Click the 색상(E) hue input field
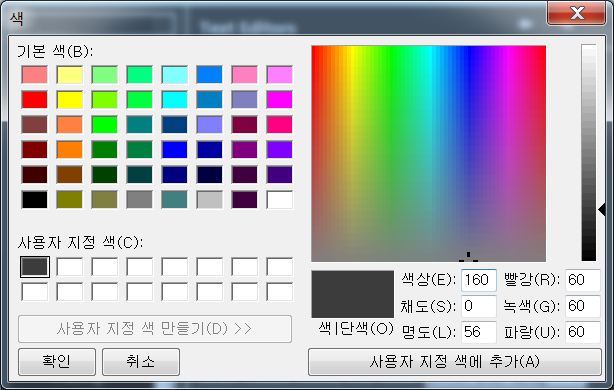This screenshot has height=390, width=614. 479,280
